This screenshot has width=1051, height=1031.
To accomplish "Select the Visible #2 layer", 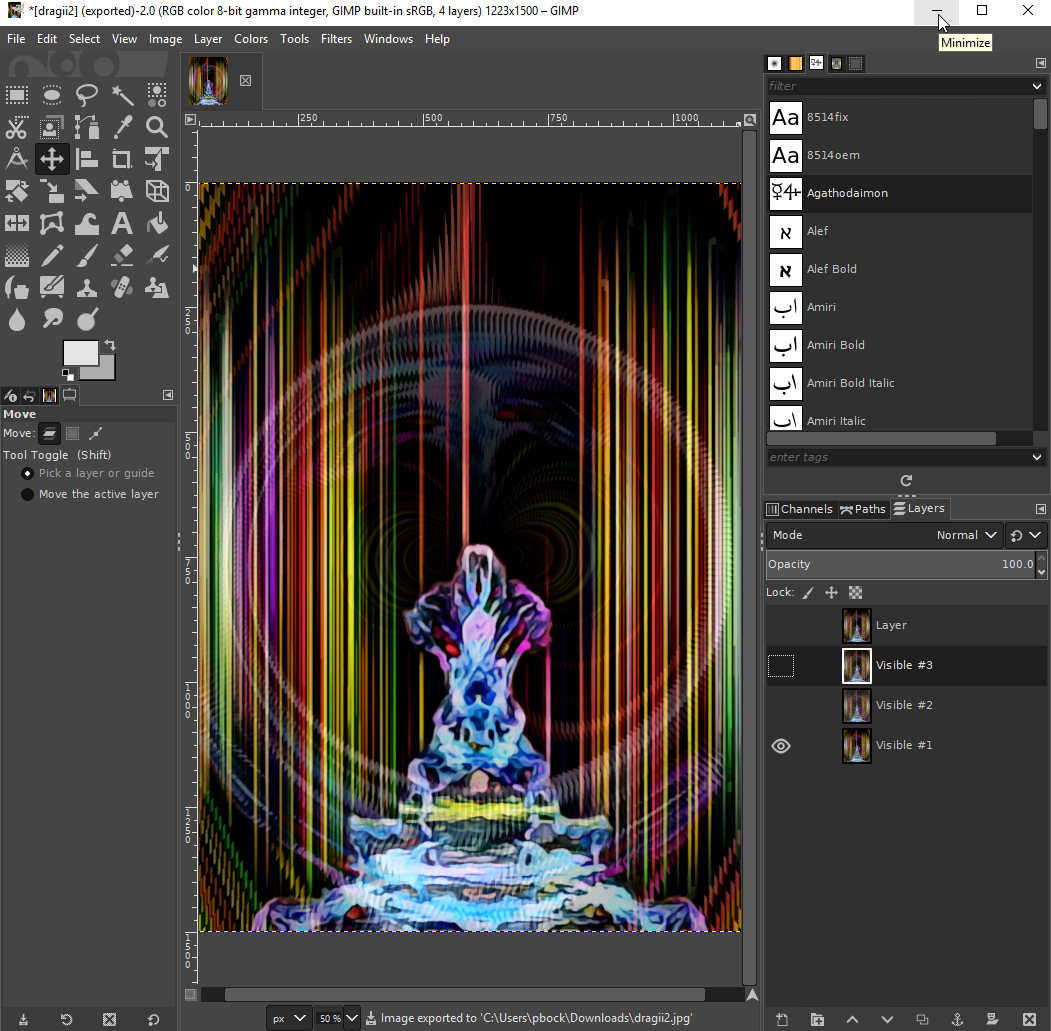I will pyautogui.click(x=904, y=705).
